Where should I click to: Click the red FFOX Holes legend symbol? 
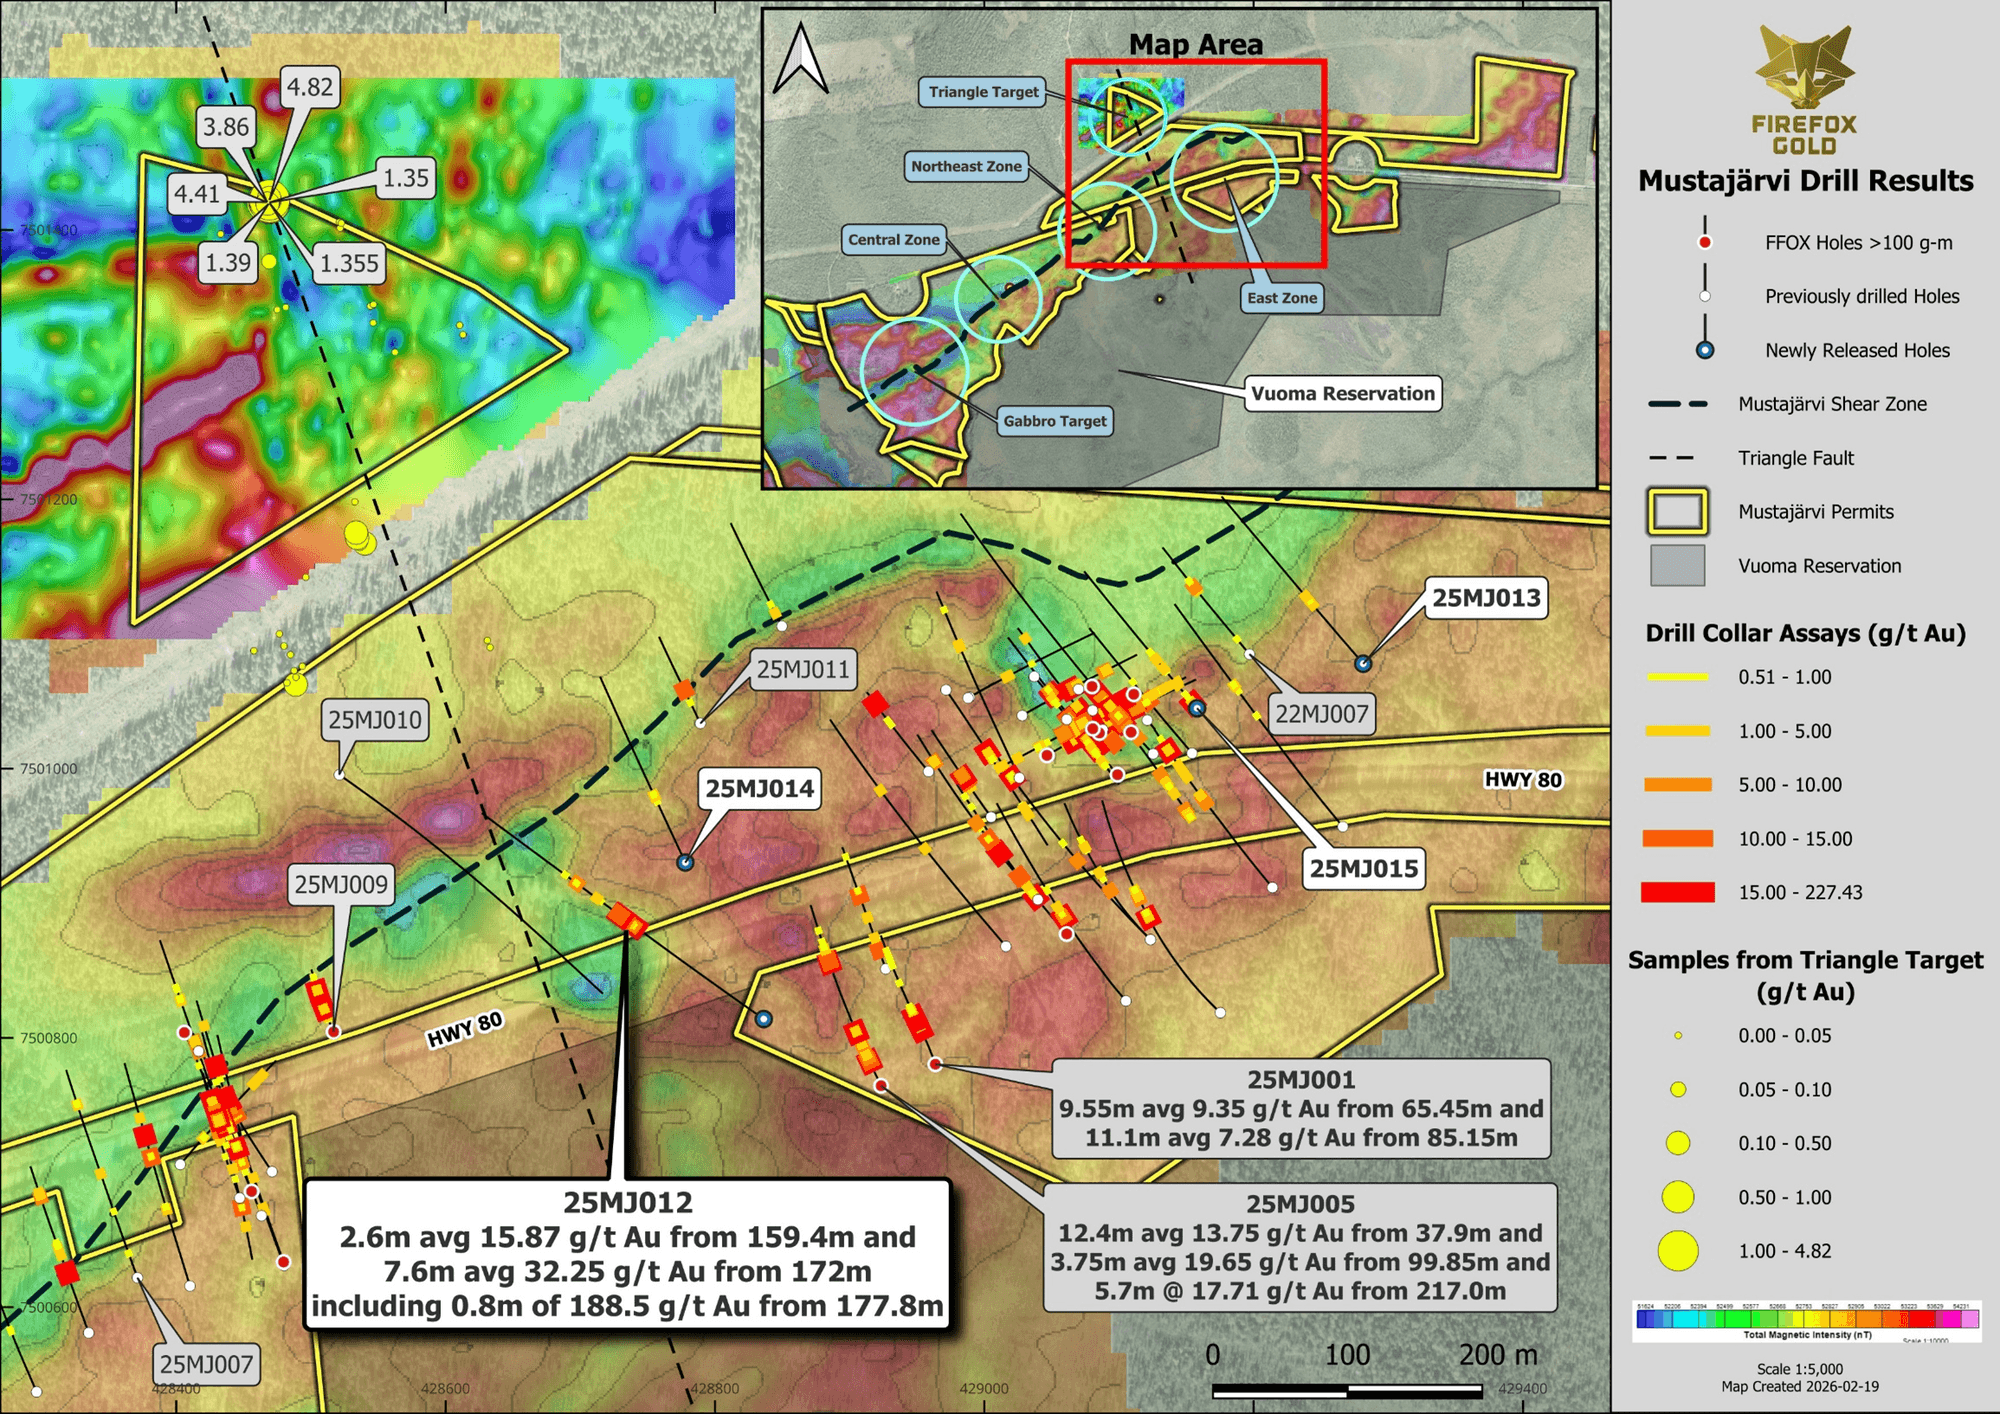pyautogui.click(x=1705, y=242)
